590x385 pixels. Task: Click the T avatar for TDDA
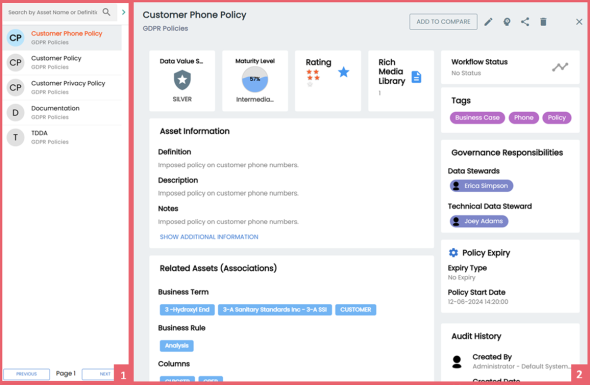pyautogui.click(x=15, y=137)
